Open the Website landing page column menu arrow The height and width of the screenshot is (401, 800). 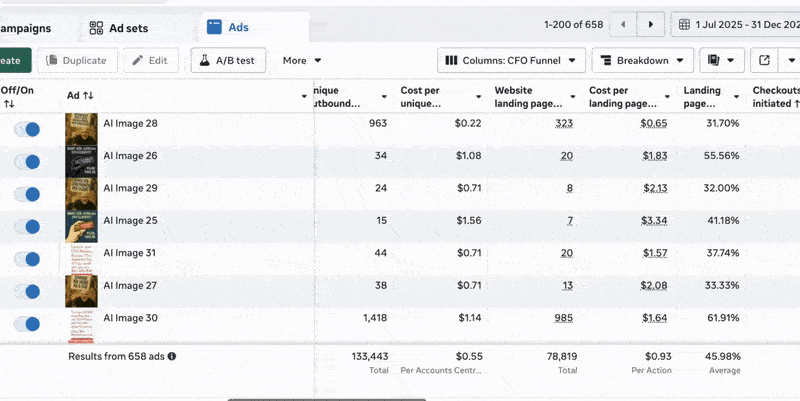574,97
